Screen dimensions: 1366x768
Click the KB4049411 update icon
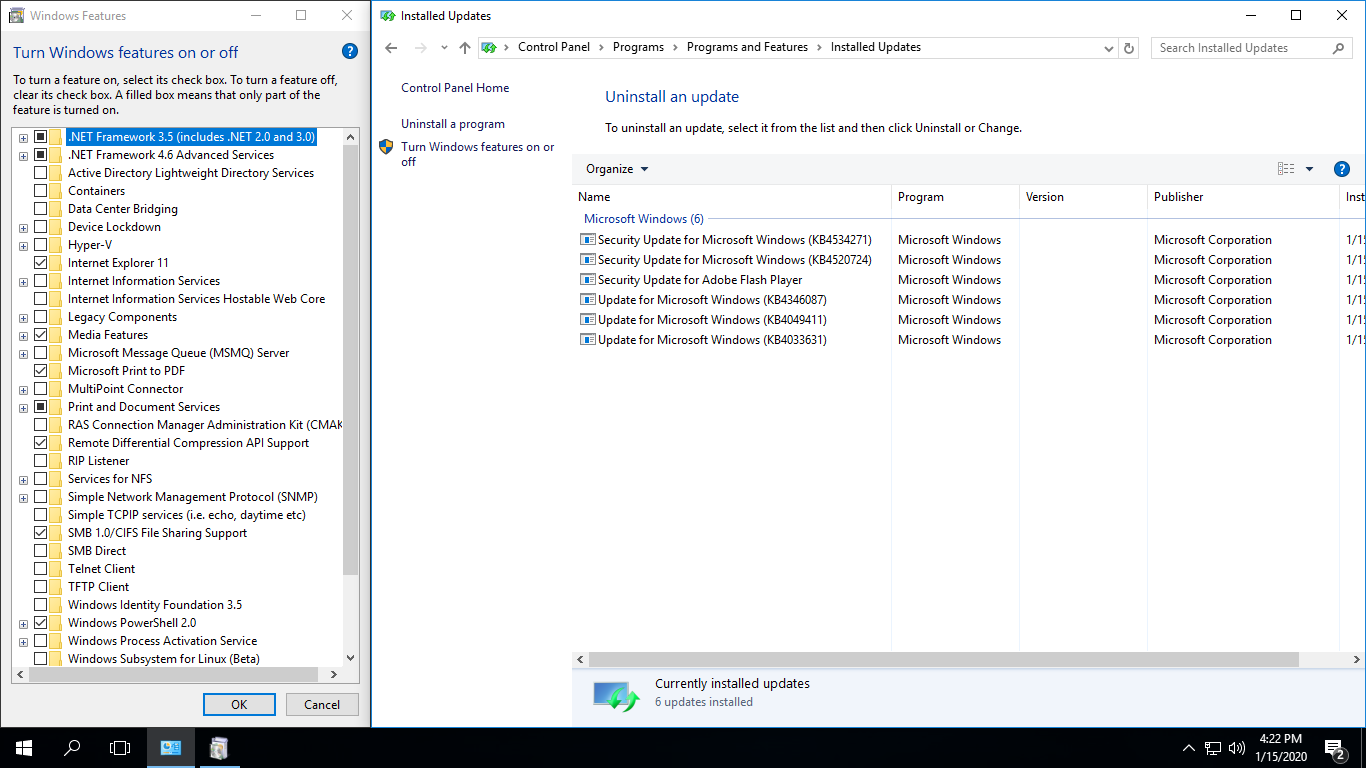(x=587, y=320)
